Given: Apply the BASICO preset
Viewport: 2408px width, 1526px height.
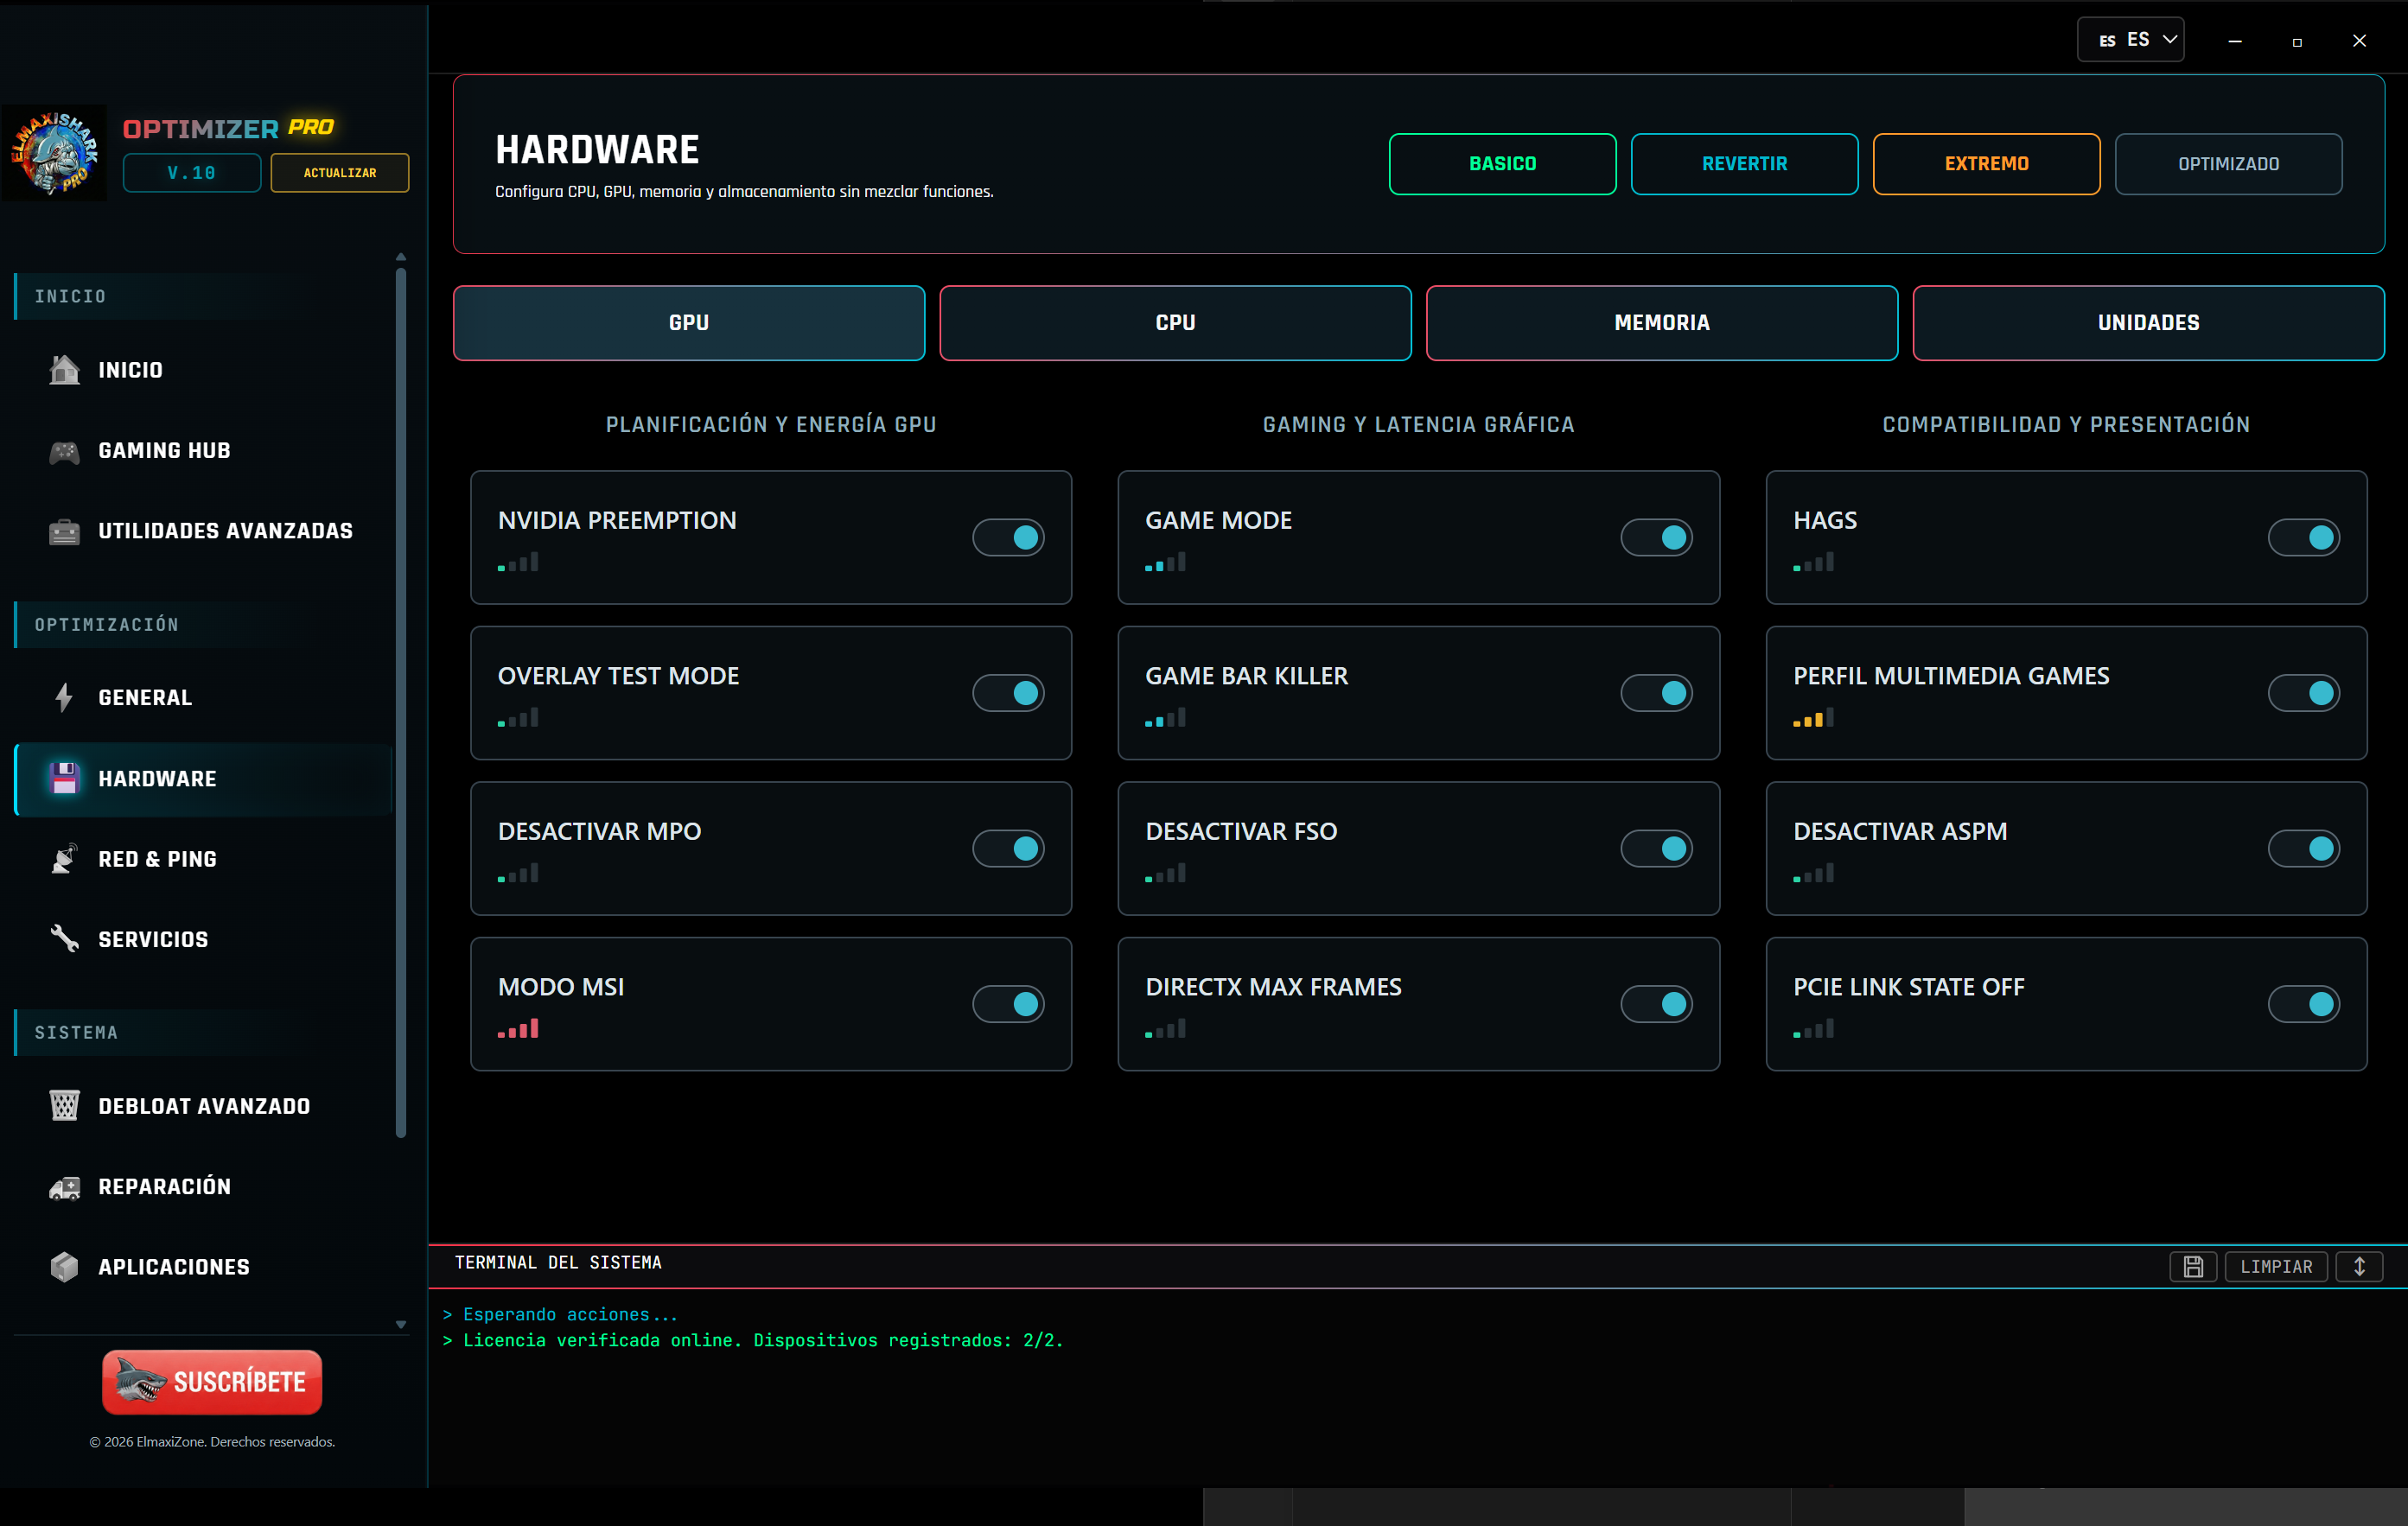Looking at the screenshot, I should click(1502, 164).
